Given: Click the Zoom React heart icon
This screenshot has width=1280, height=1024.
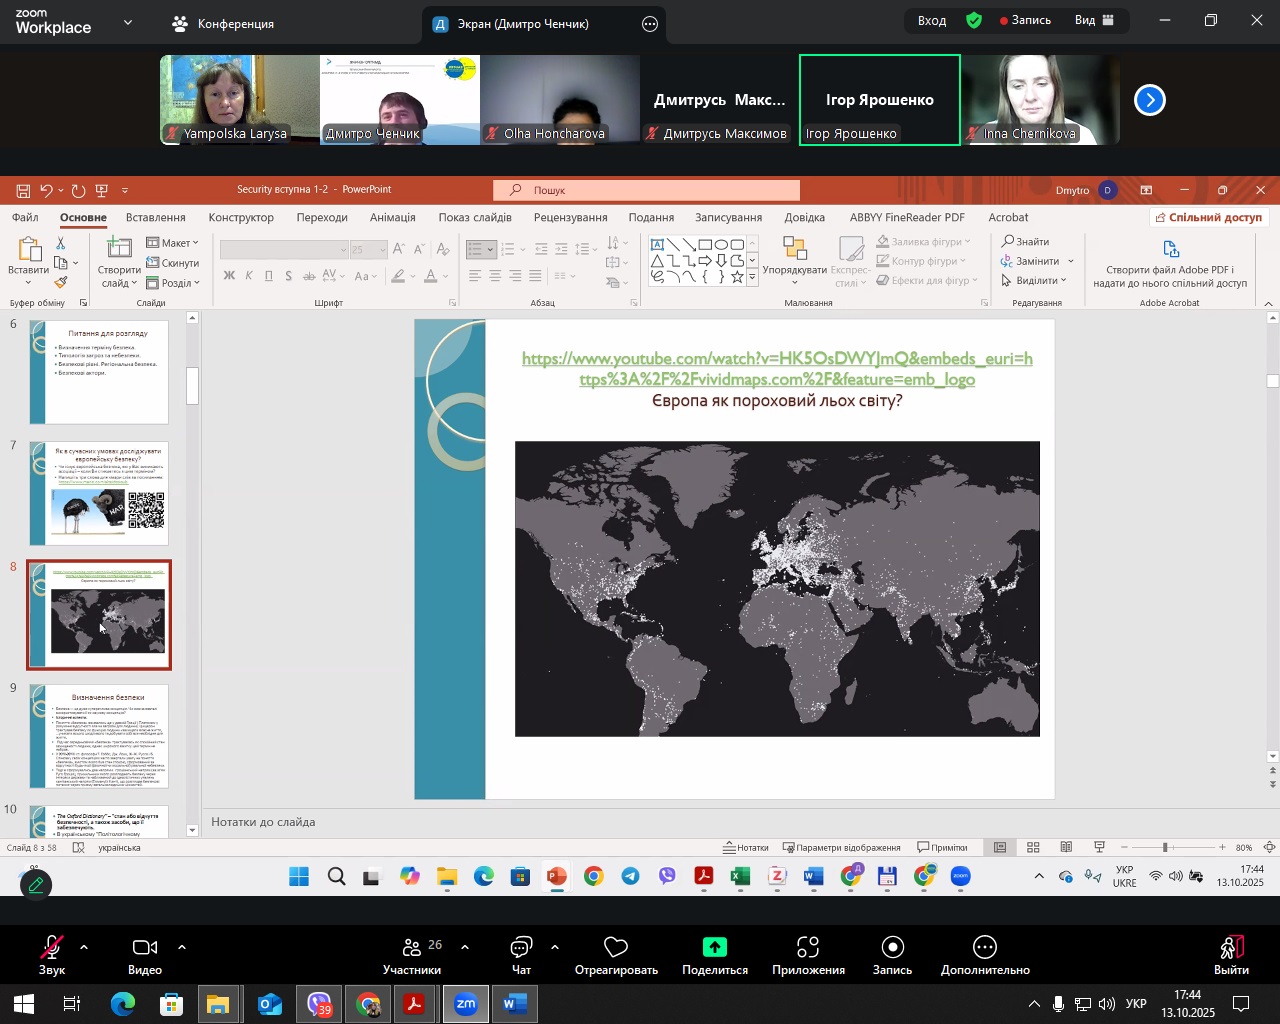Looking at the screenshot, I should [x=616, y=947].
